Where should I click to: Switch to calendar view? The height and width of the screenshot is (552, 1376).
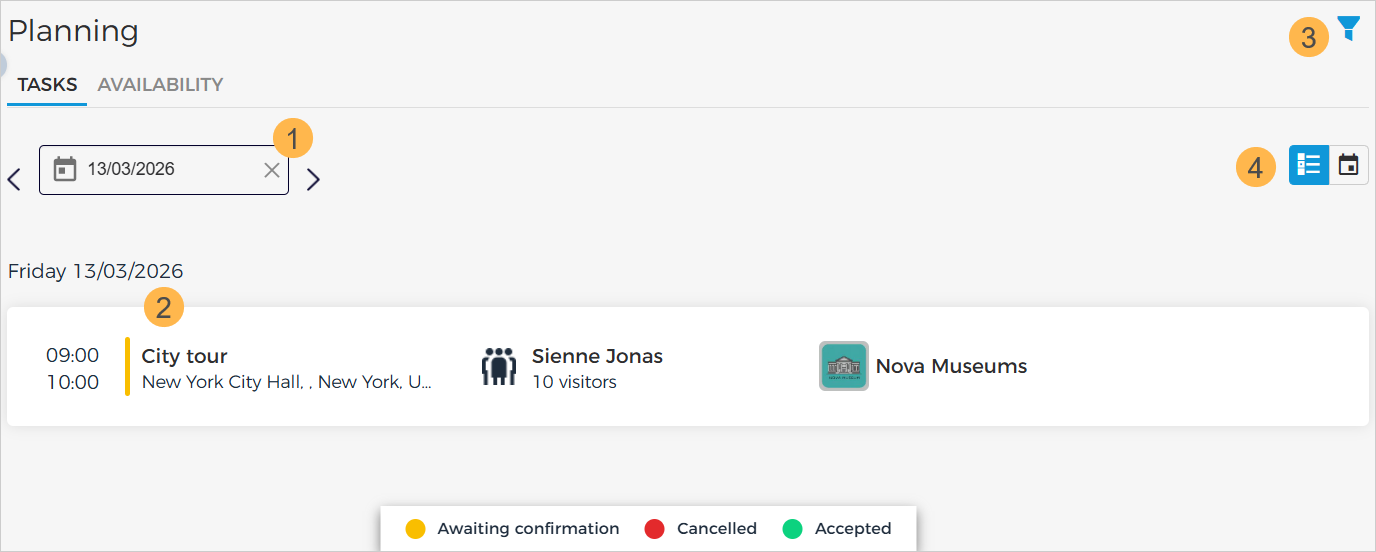(x=1348, y=166)
